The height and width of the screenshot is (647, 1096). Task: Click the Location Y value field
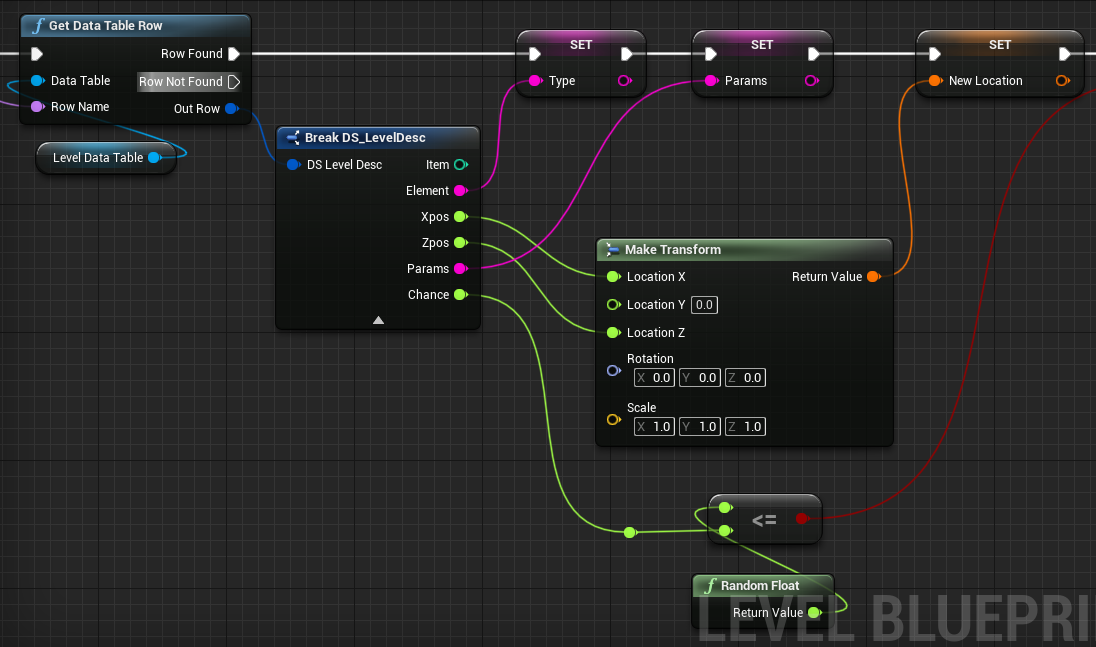tap(704, 305)
